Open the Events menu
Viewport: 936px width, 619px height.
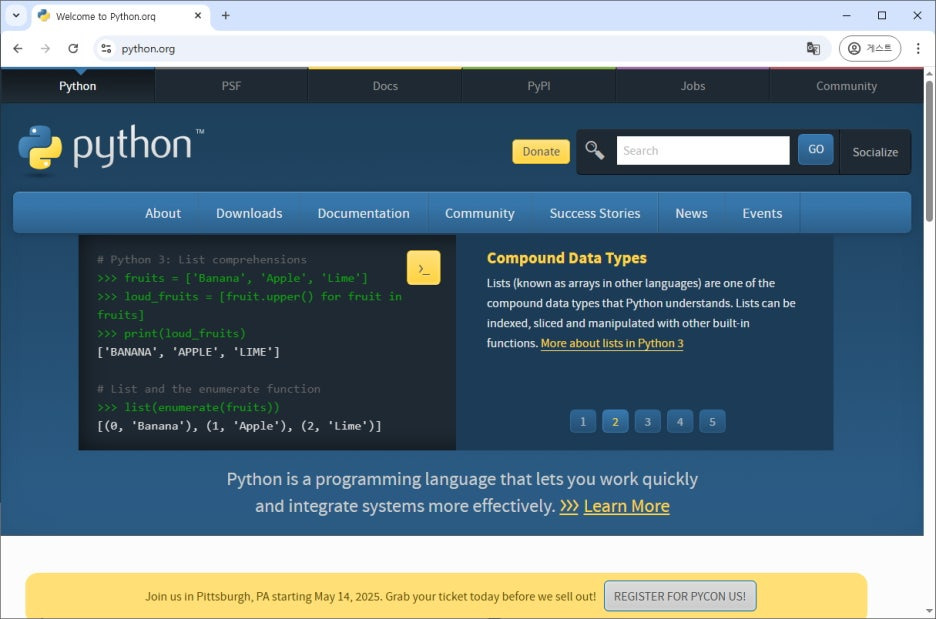coord(762,213)
